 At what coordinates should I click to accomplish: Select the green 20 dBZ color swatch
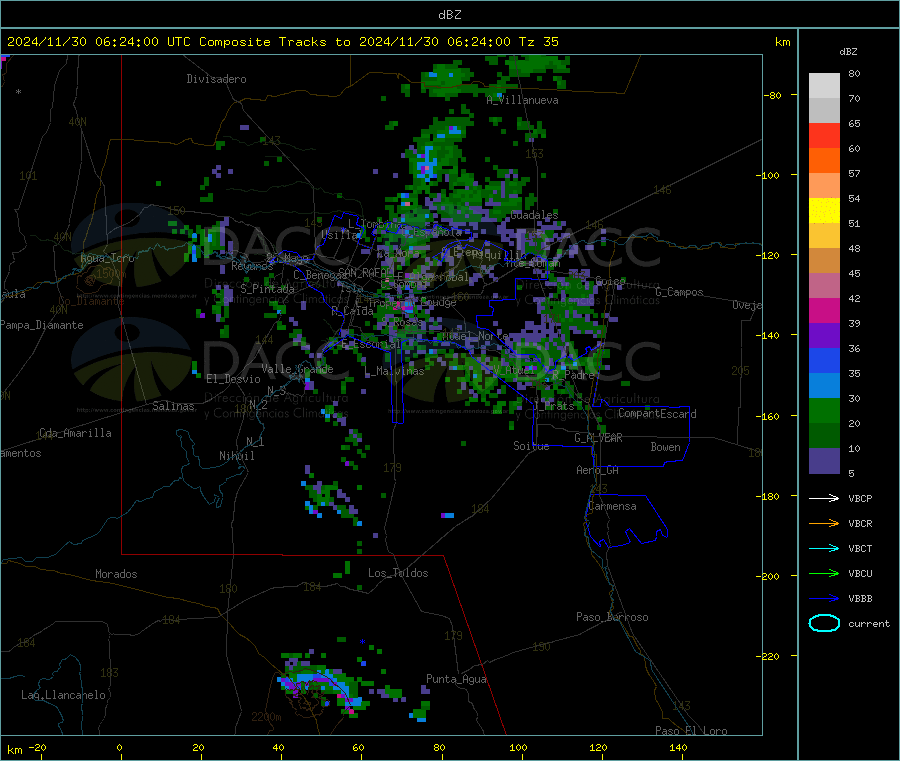[824, 410]
